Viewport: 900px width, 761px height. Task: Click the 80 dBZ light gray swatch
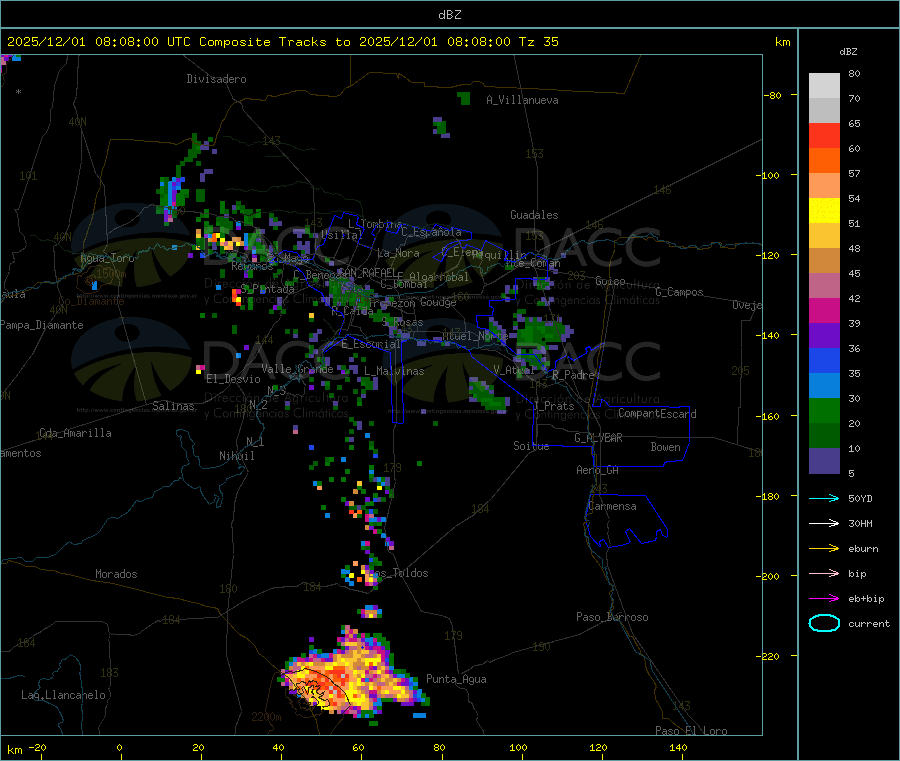(x=824, y=86)
